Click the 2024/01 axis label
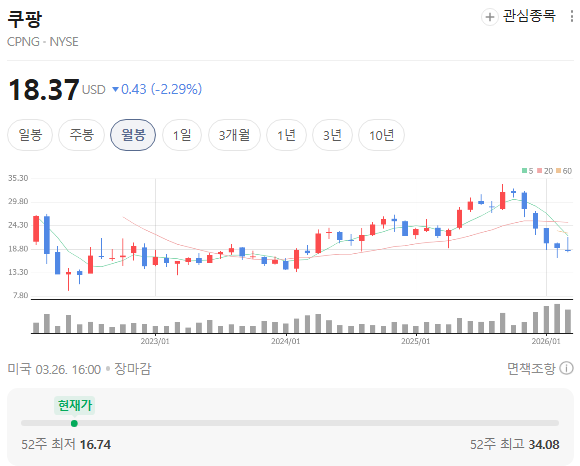This screenshot has height=466, width=580. tap(286, 341)
